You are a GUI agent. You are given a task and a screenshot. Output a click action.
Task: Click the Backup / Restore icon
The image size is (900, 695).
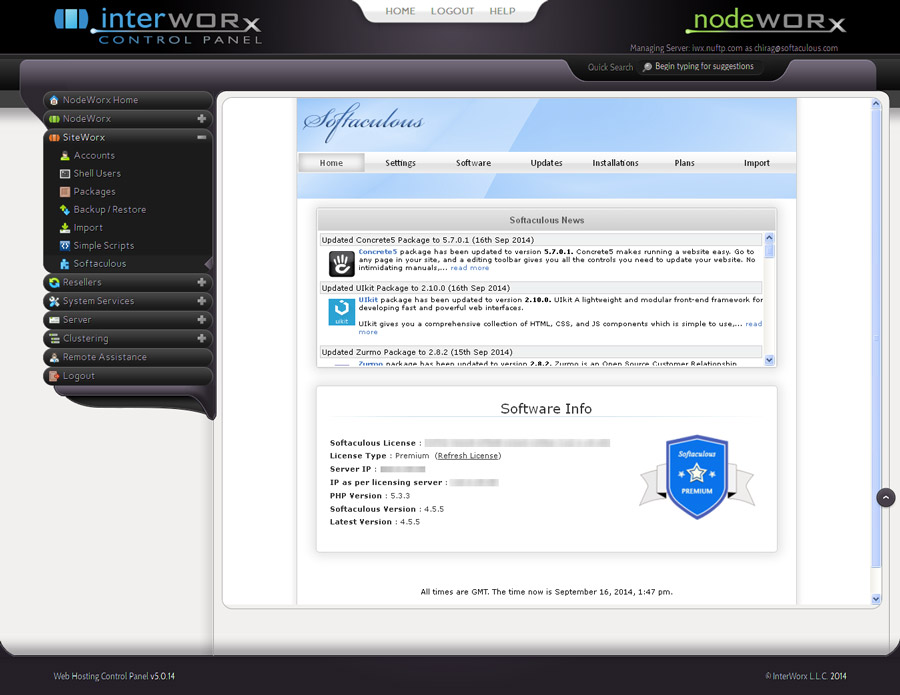(65, 210)
